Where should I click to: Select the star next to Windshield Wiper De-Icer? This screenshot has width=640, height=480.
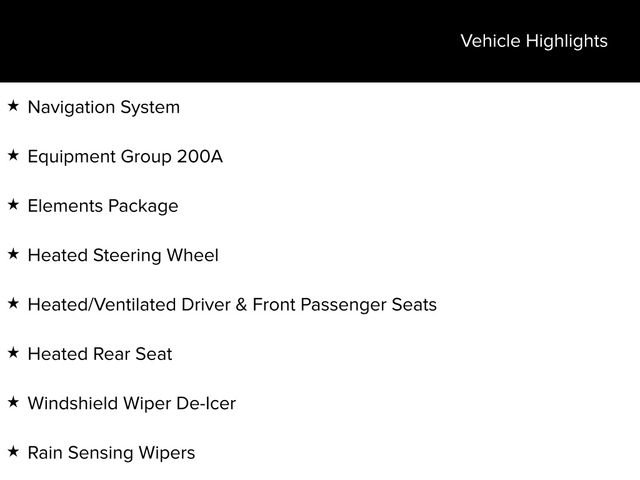click(x=13, y=402)
